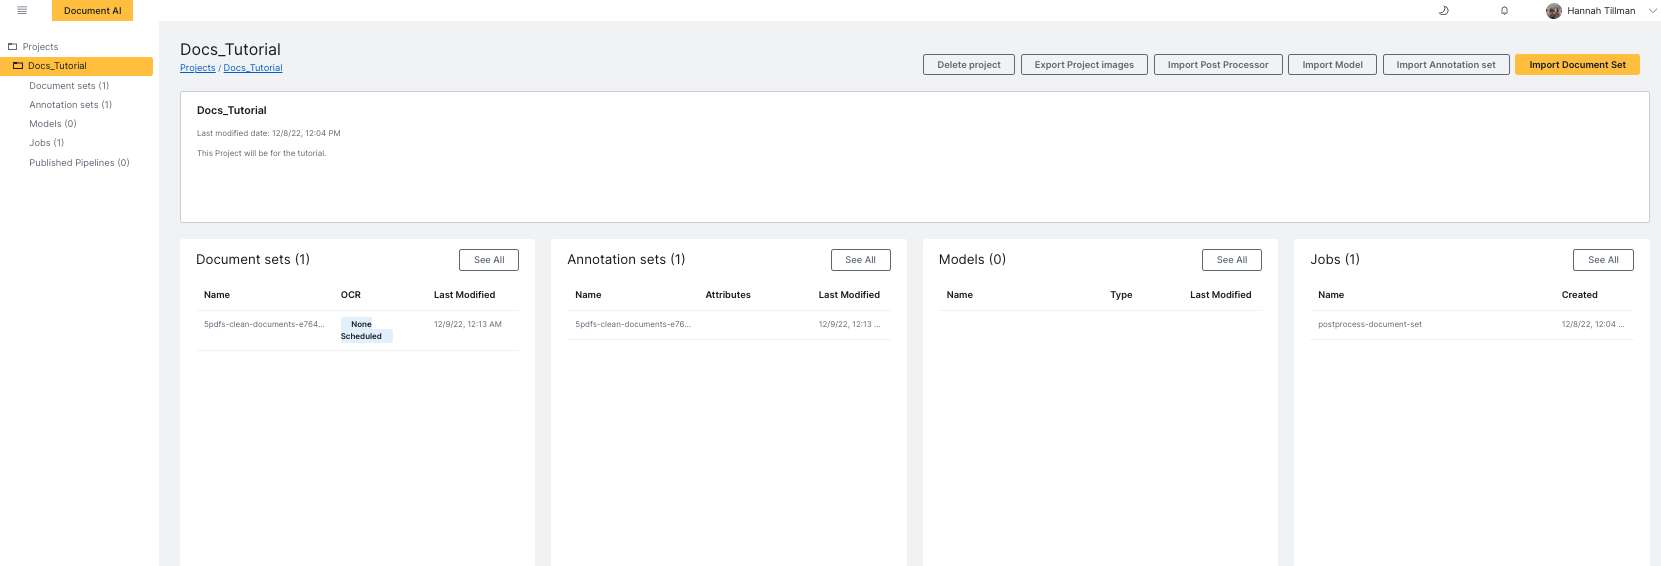Click Created column header in Jobs

(1579, 295)
